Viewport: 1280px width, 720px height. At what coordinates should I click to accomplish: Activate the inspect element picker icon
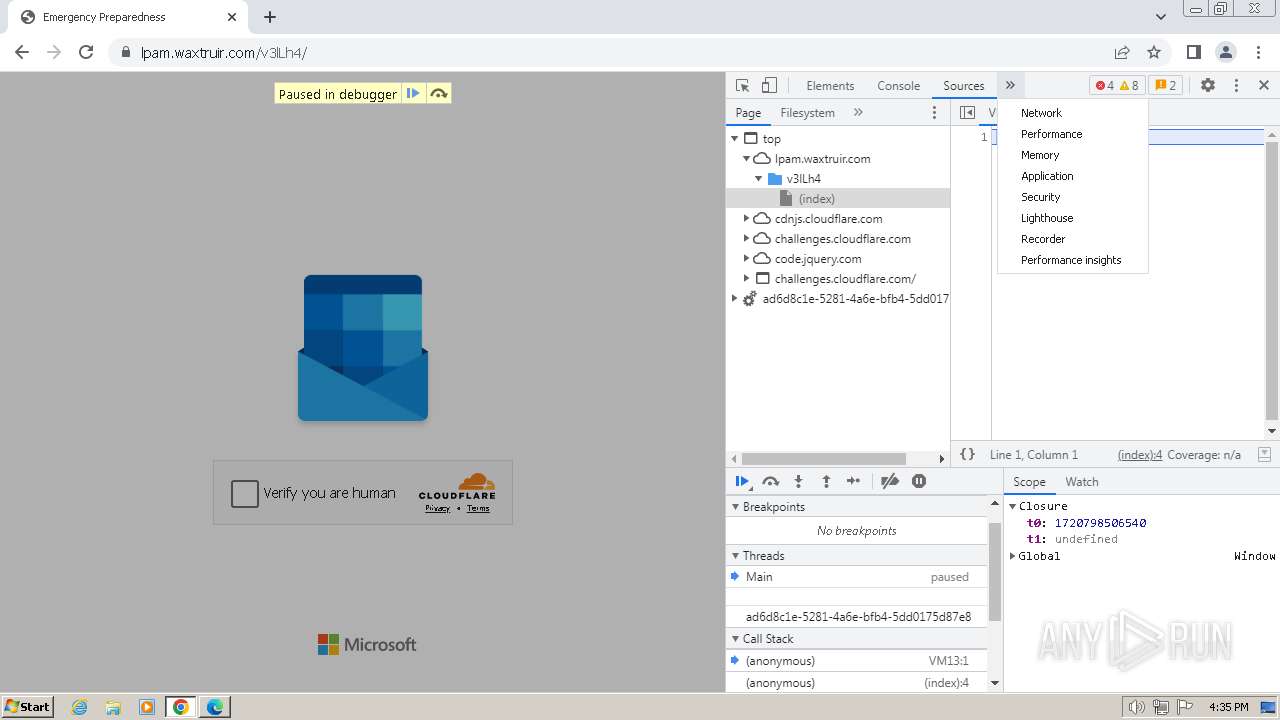coord(742,85)
